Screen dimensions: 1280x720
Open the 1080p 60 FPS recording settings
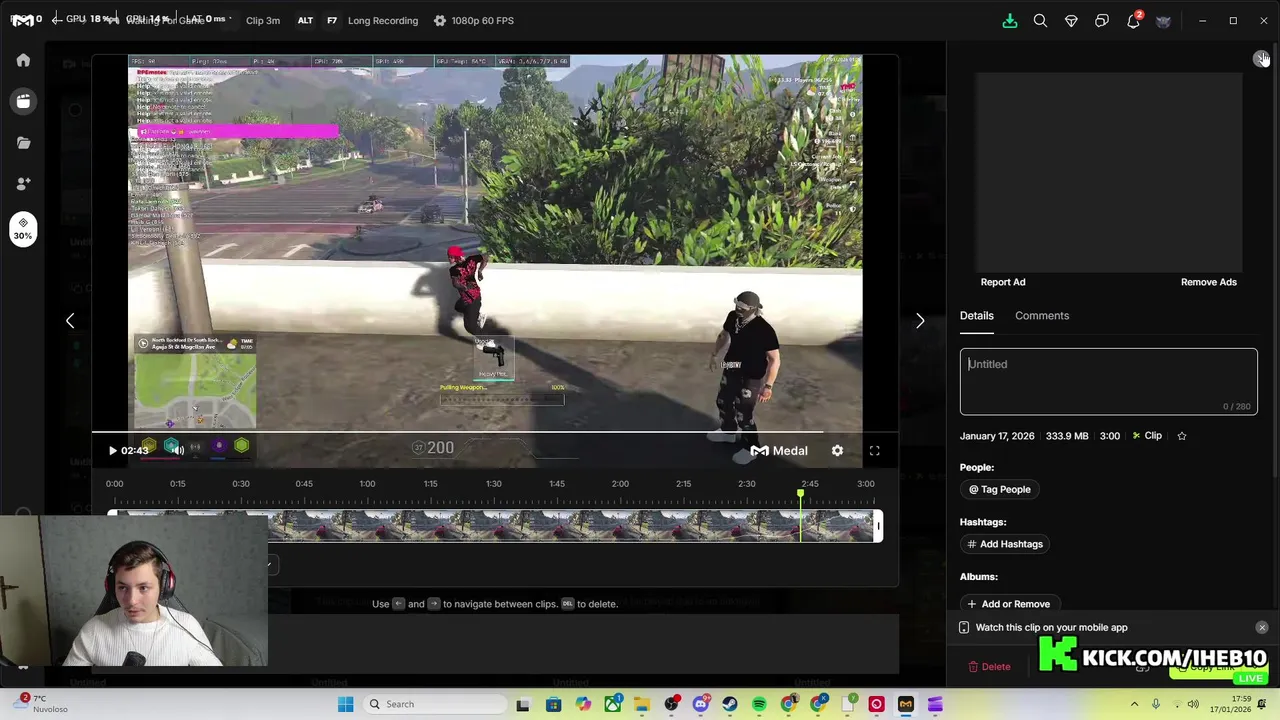tap(473, 20)
